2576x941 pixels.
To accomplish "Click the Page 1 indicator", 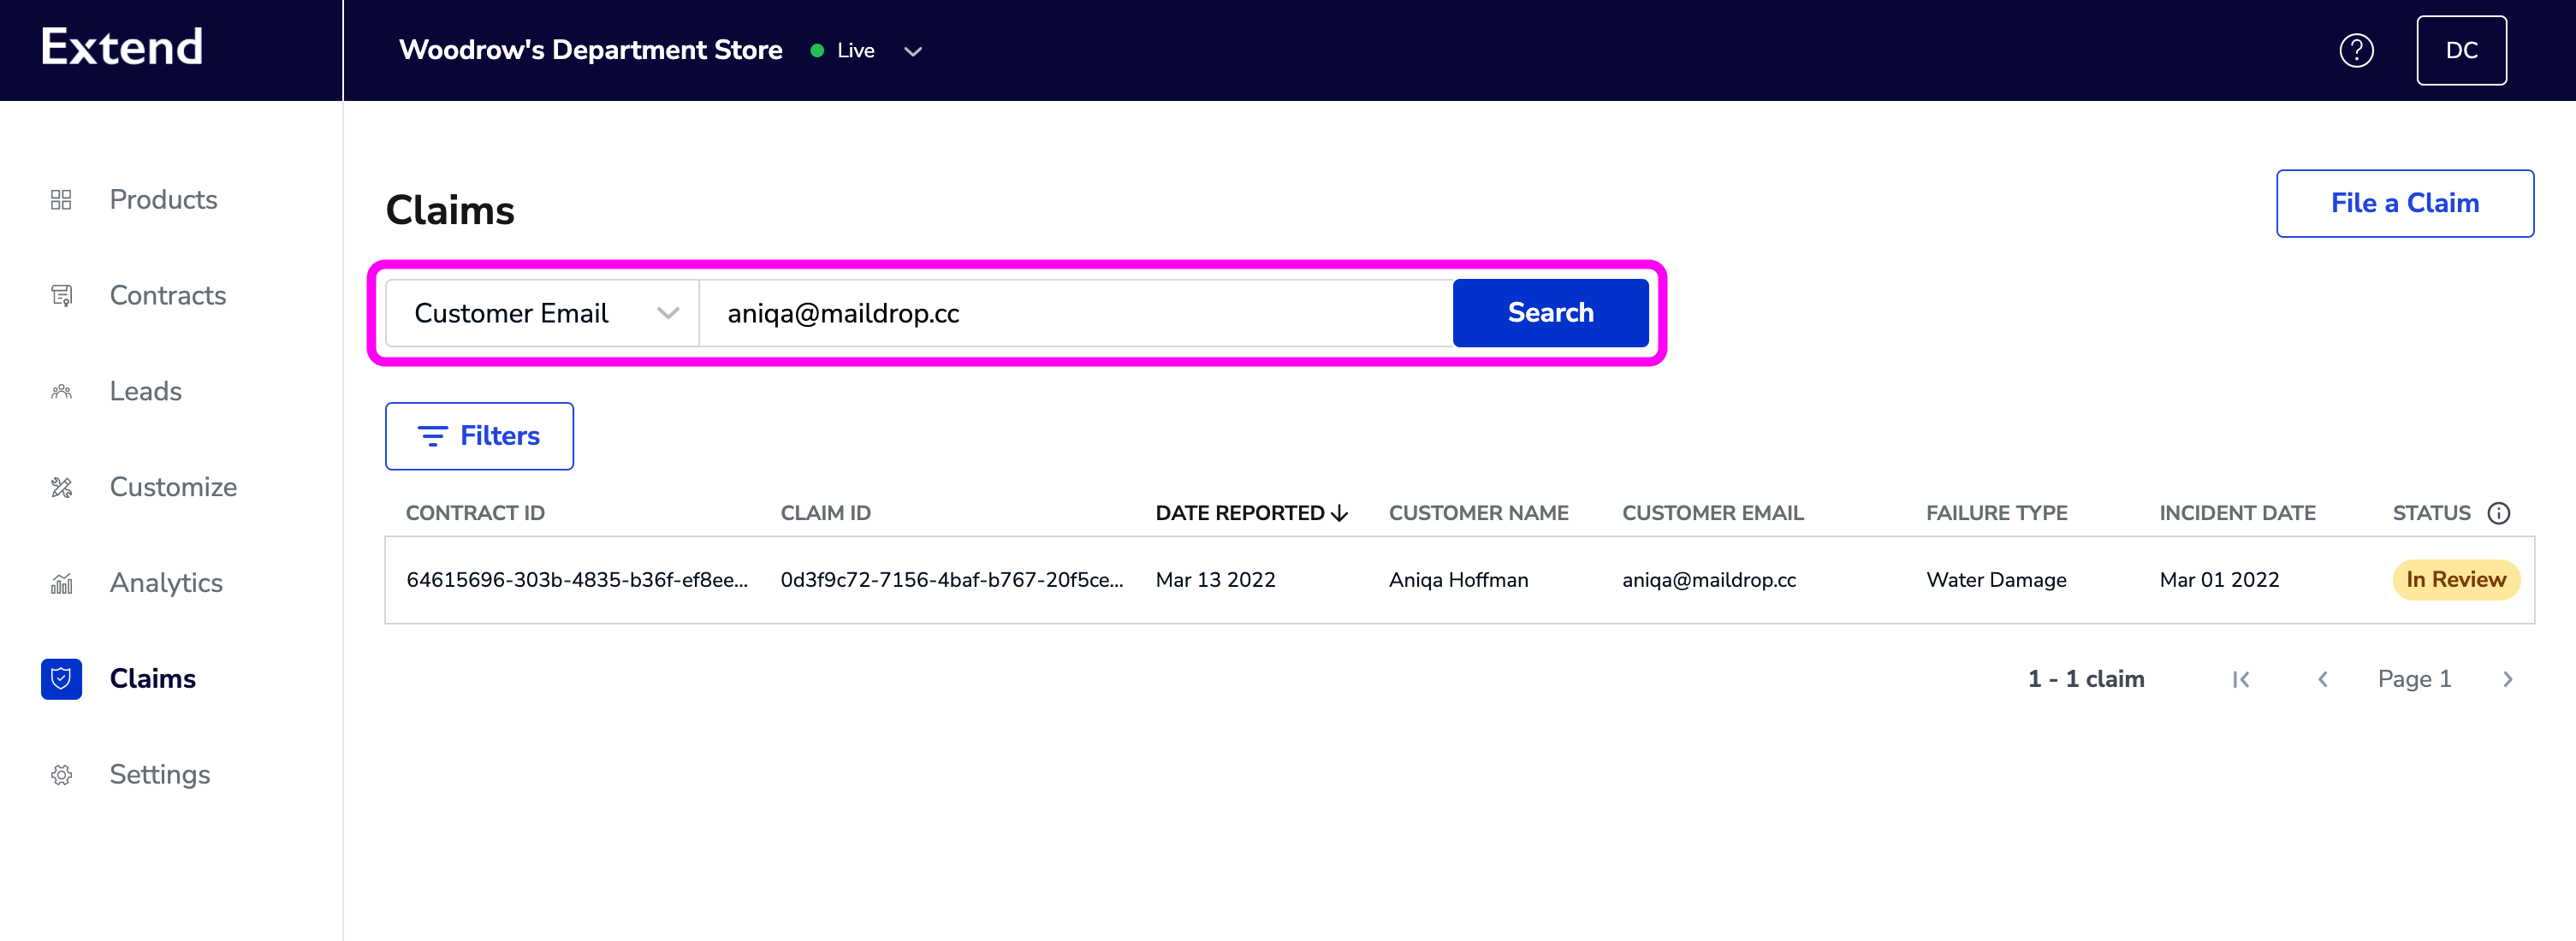I will click(2414, 679).
